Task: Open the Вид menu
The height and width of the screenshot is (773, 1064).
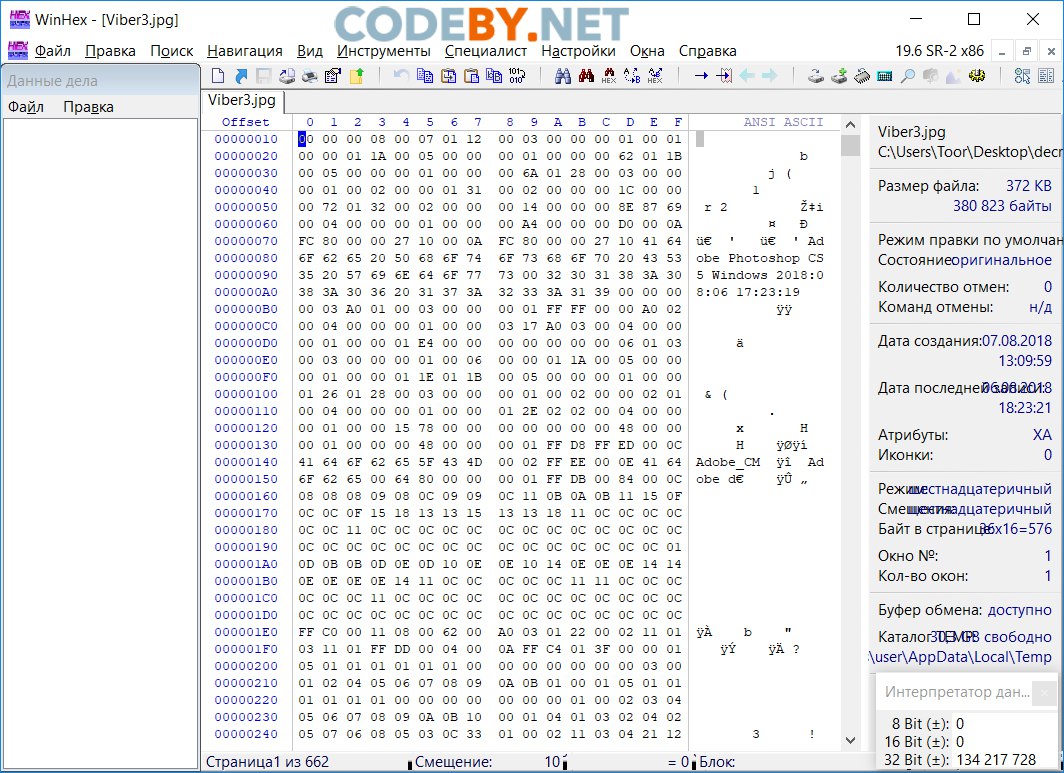Action: (x=309, y=51)
